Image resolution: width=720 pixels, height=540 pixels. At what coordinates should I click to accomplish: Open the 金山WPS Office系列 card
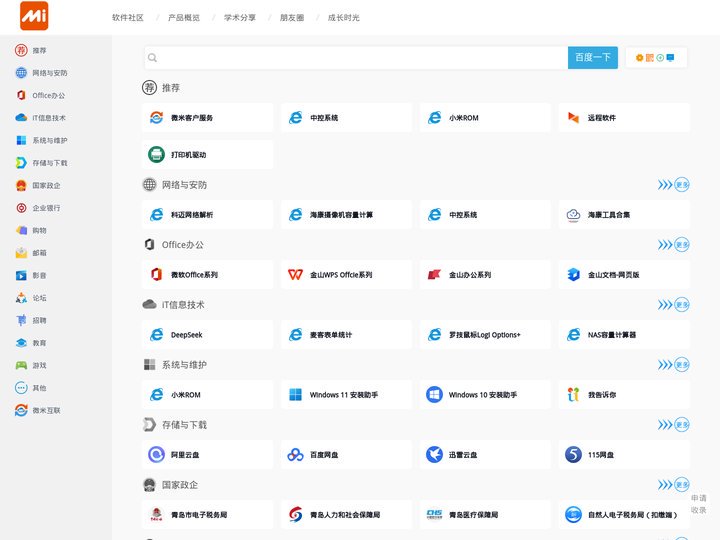pyautogui.click(x=346, y=275)
